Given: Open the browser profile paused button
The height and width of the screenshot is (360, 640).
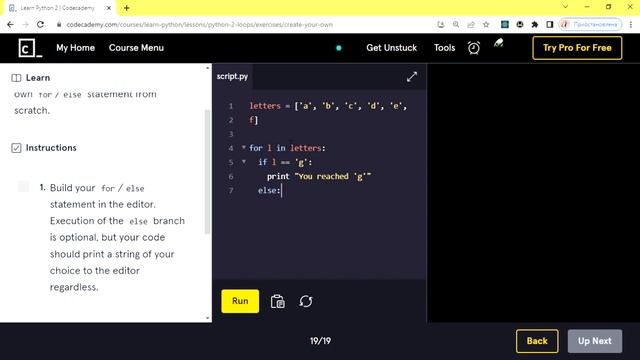Looking at the screenshot, I should 590,24.
